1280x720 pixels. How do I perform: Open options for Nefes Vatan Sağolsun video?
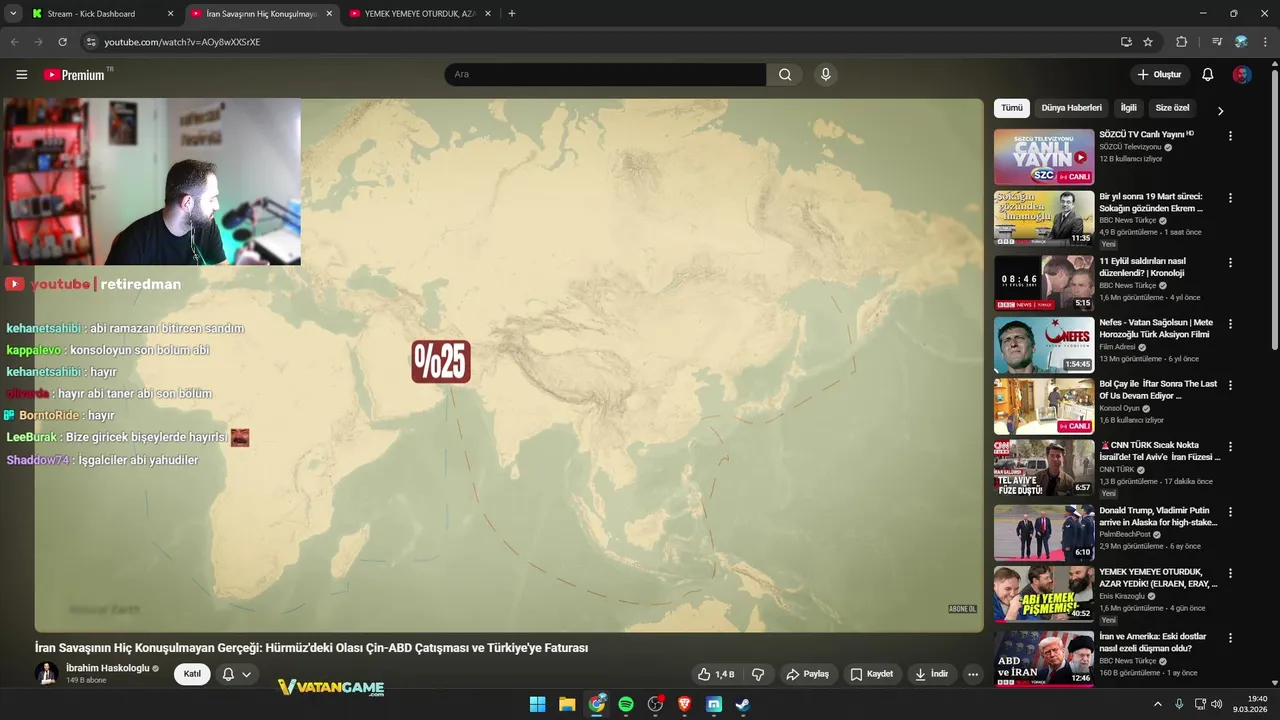pyautogui.click(x=1230, y=324)
